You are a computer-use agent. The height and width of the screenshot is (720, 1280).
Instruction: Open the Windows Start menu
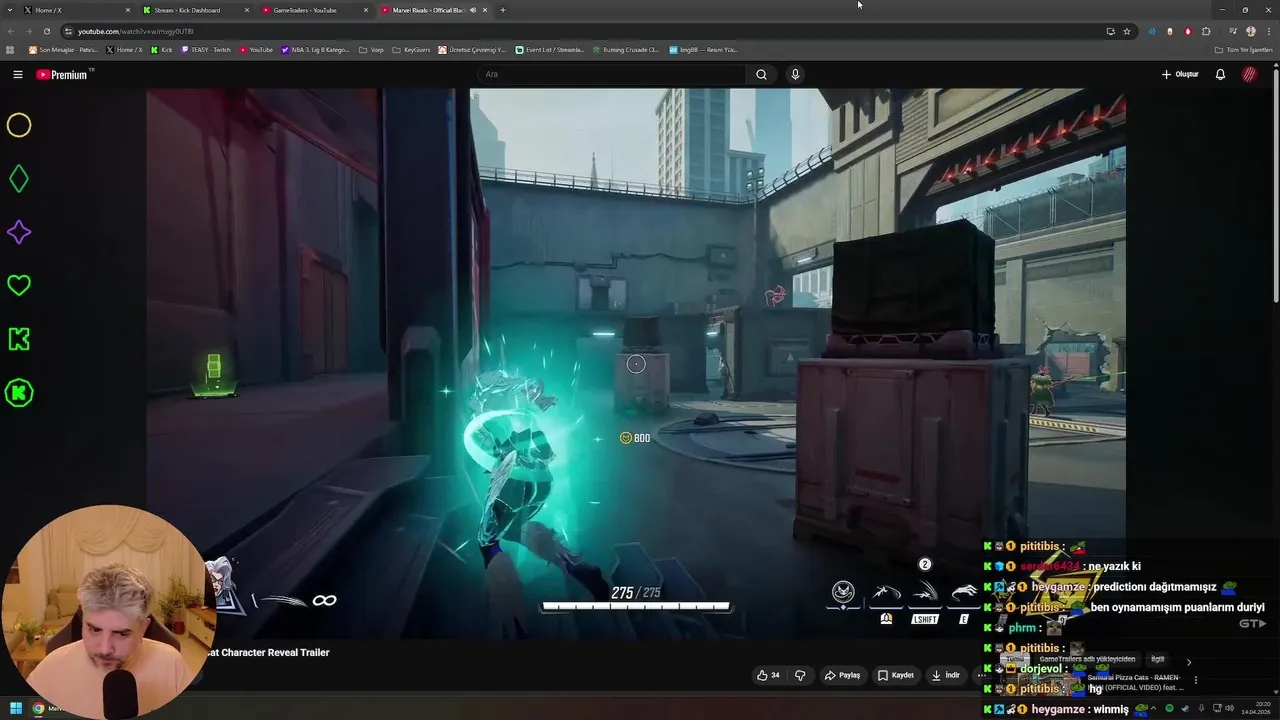click(16, 708)
